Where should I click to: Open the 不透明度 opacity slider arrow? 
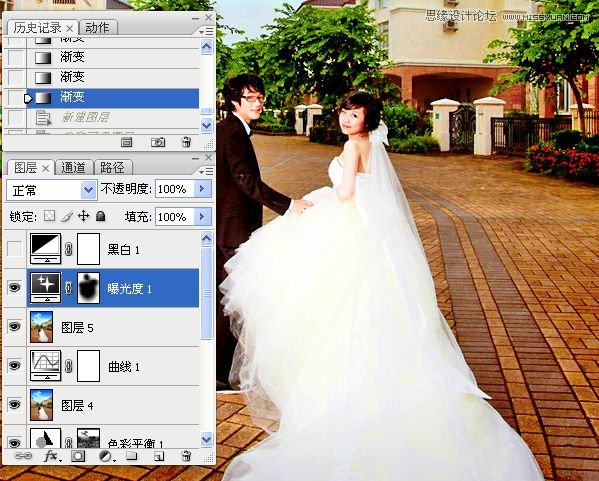(x=202, y=189)
